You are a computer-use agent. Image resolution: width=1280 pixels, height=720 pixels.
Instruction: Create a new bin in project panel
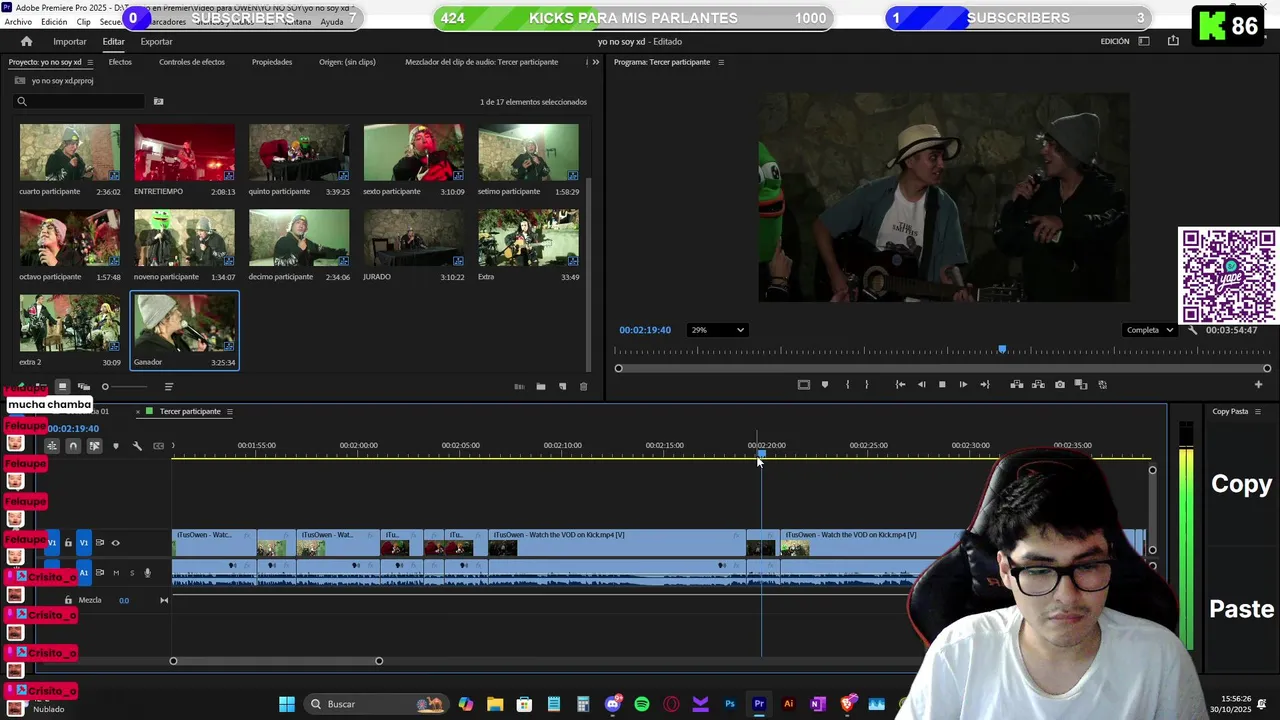point(541,387)
